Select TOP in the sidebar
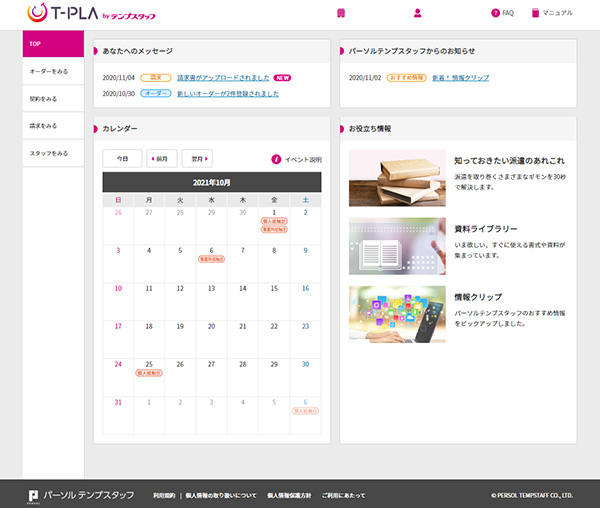The width and height of the screenshot is (600, 508). [x=53, y=44]
